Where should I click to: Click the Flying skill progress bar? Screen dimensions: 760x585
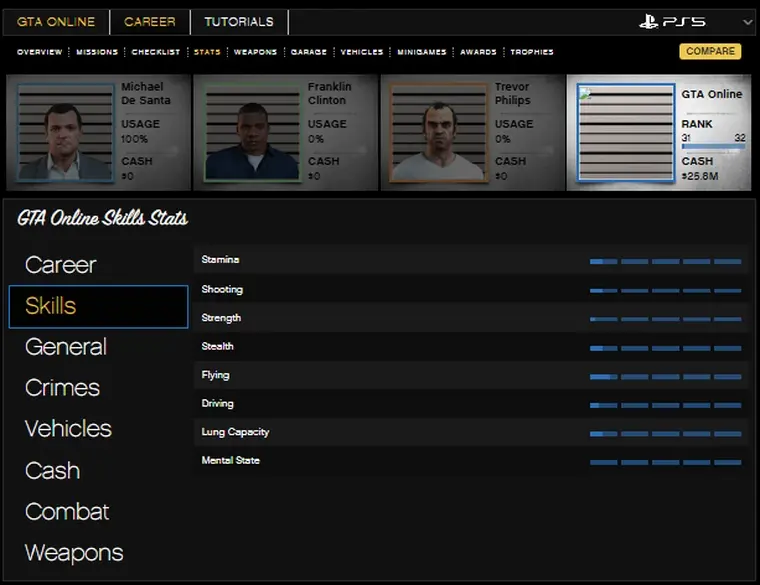[x=665, y=376]
